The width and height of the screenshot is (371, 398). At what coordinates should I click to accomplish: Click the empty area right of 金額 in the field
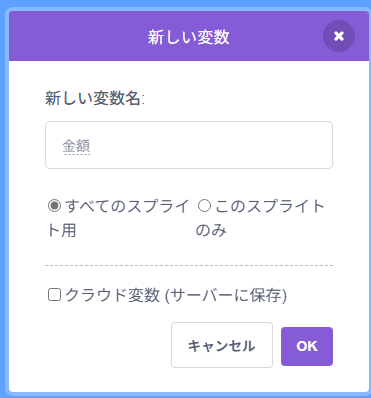pos(210,146)
